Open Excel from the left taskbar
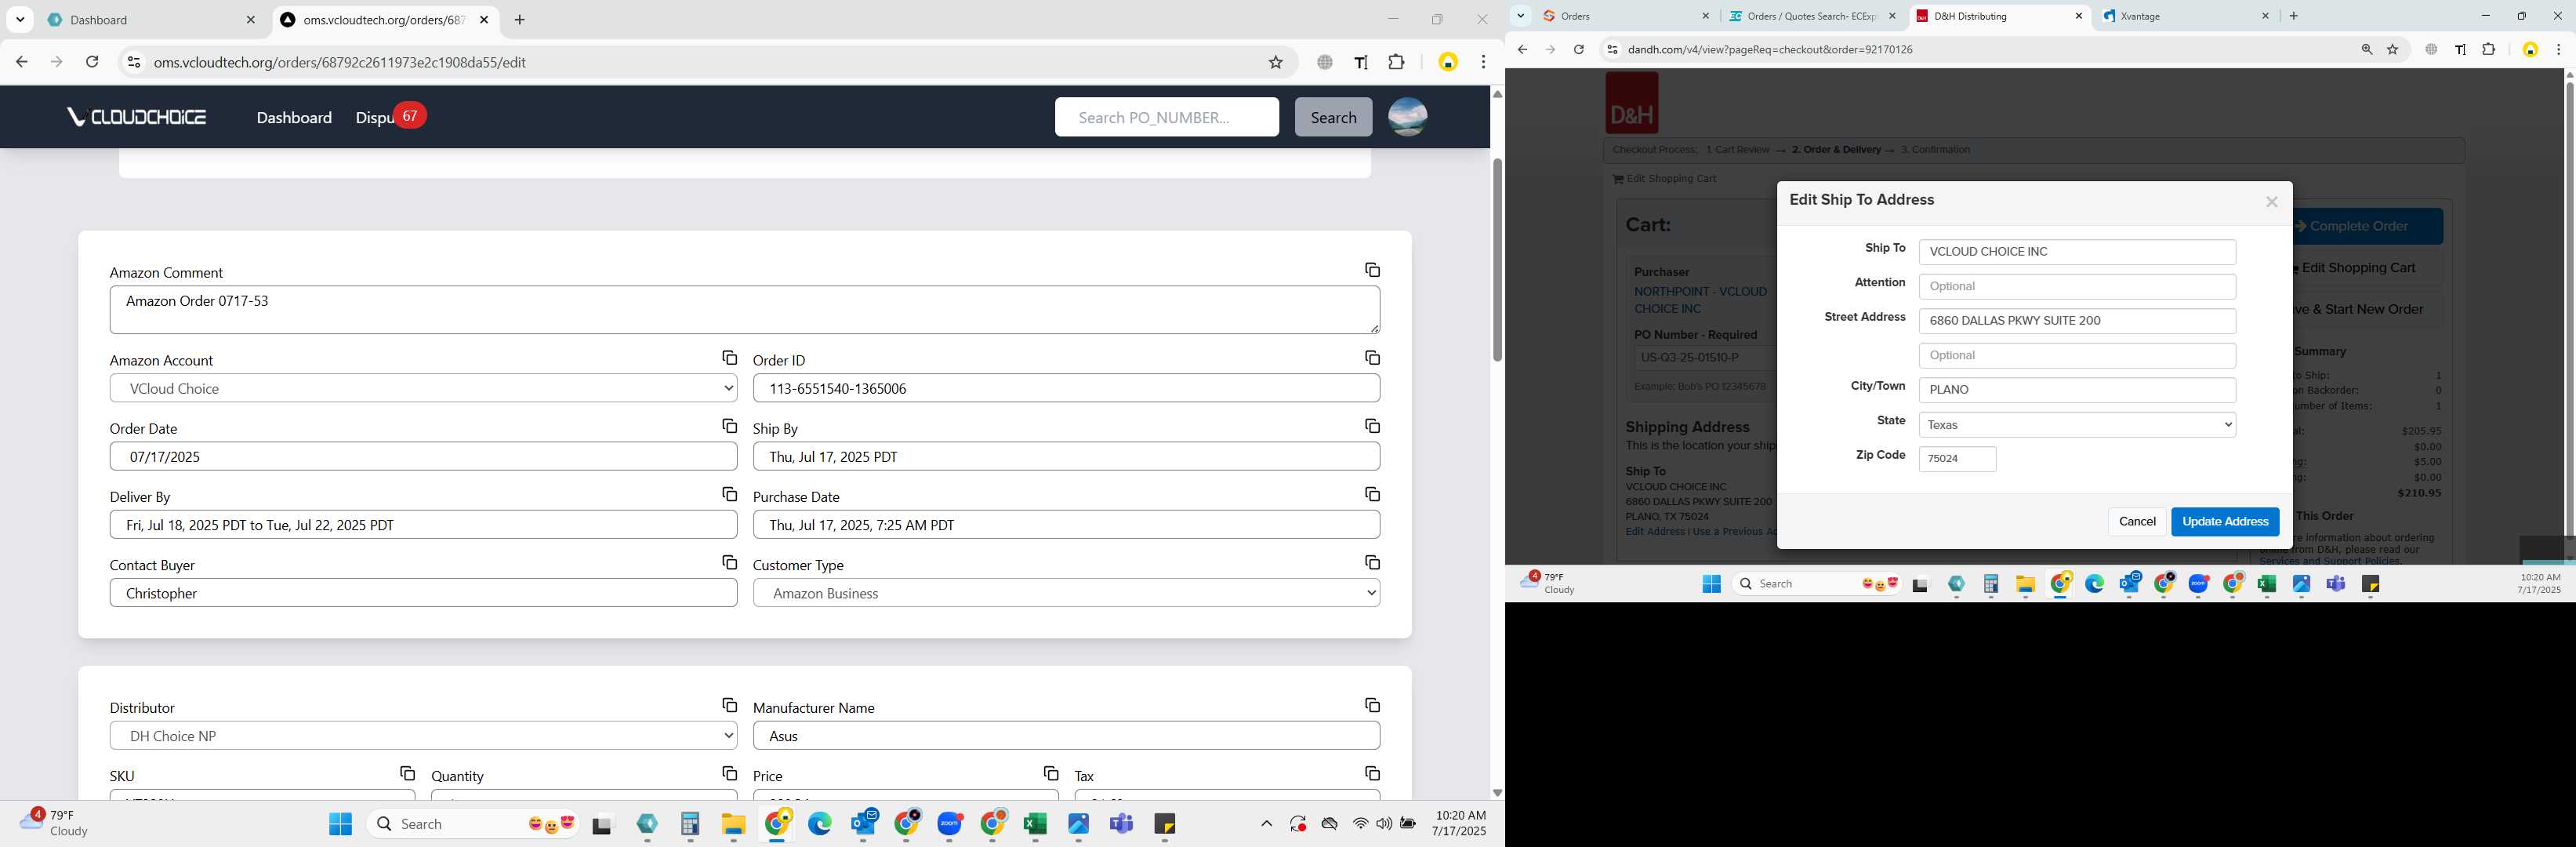2576x847 pixels. (1035, 823)
